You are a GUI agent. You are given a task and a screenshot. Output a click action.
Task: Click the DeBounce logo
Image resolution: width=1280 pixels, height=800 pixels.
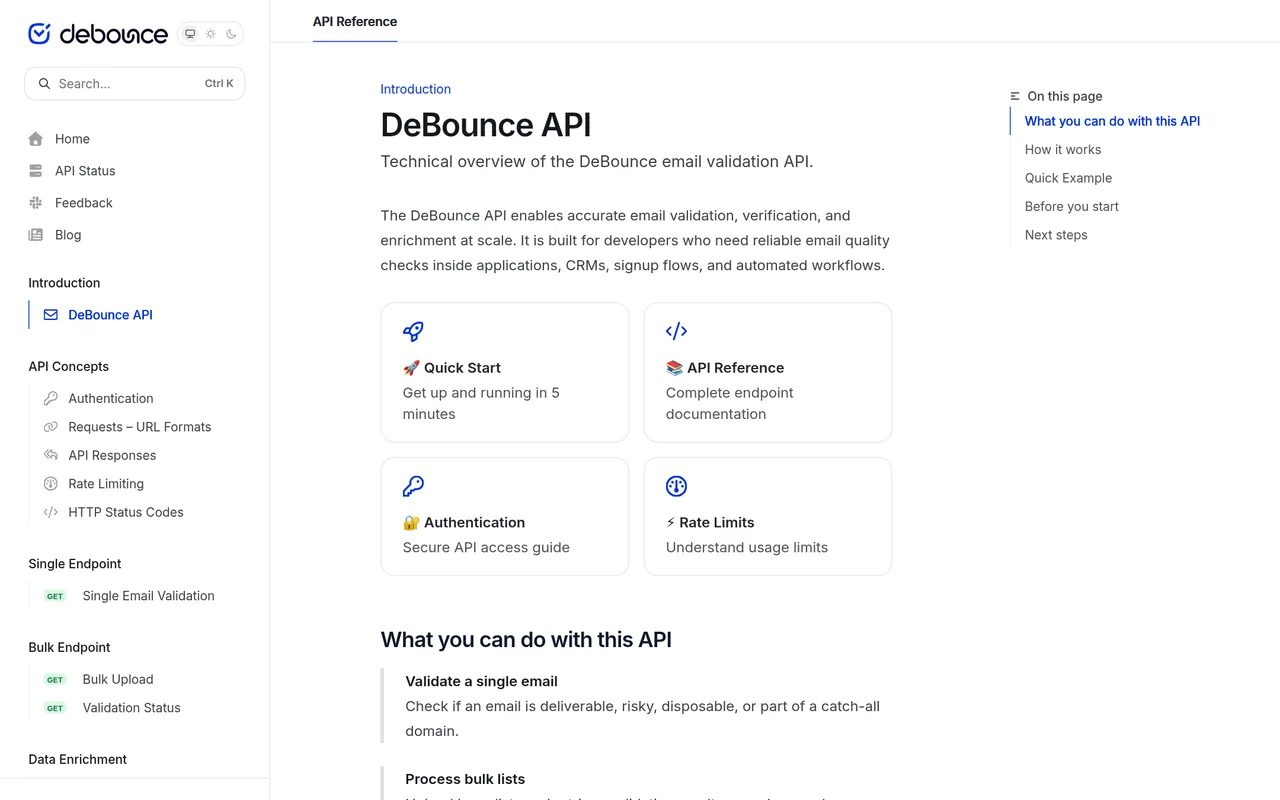[98, 34]
